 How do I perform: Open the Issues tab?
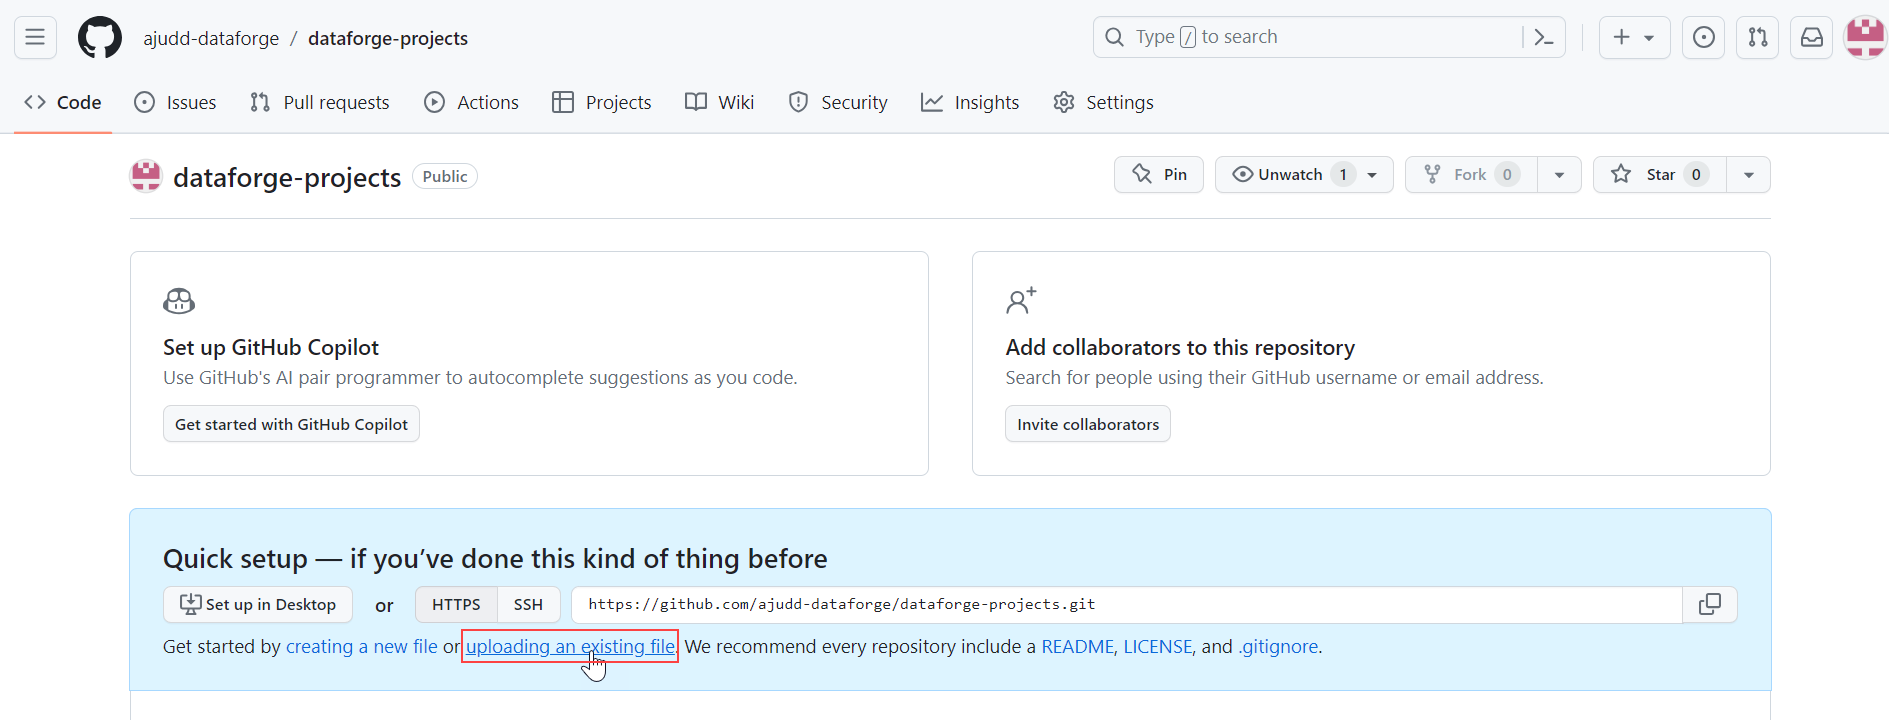[175, 102]
